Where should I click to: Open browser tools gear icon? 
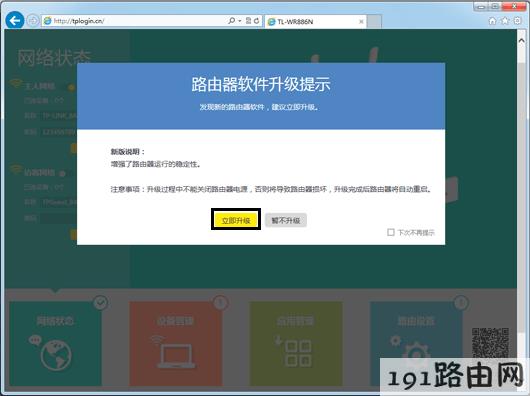(517, 21)
